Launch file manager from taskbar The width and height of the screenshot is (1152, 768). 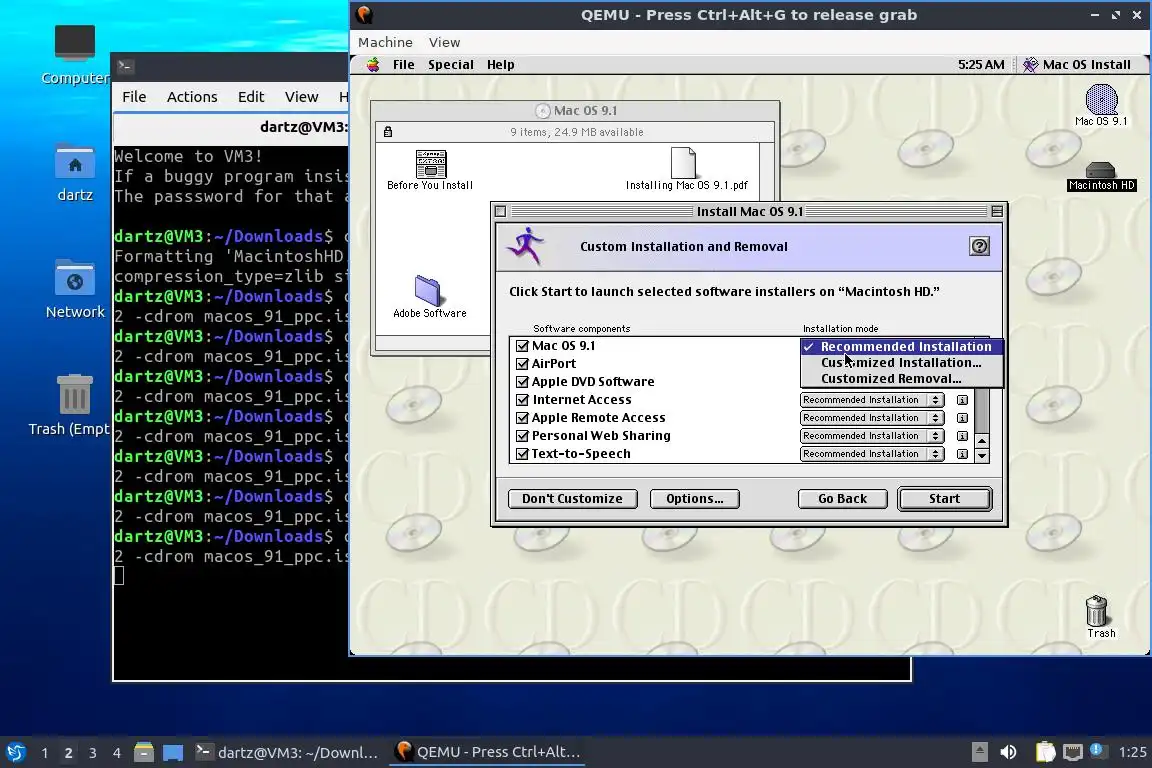[144, 752]
